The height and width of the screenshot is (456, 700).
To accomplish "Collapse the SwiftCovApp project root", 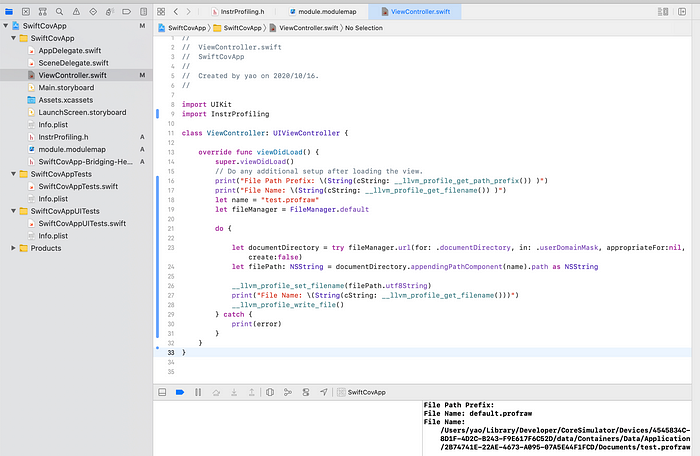I will (5, 26).
